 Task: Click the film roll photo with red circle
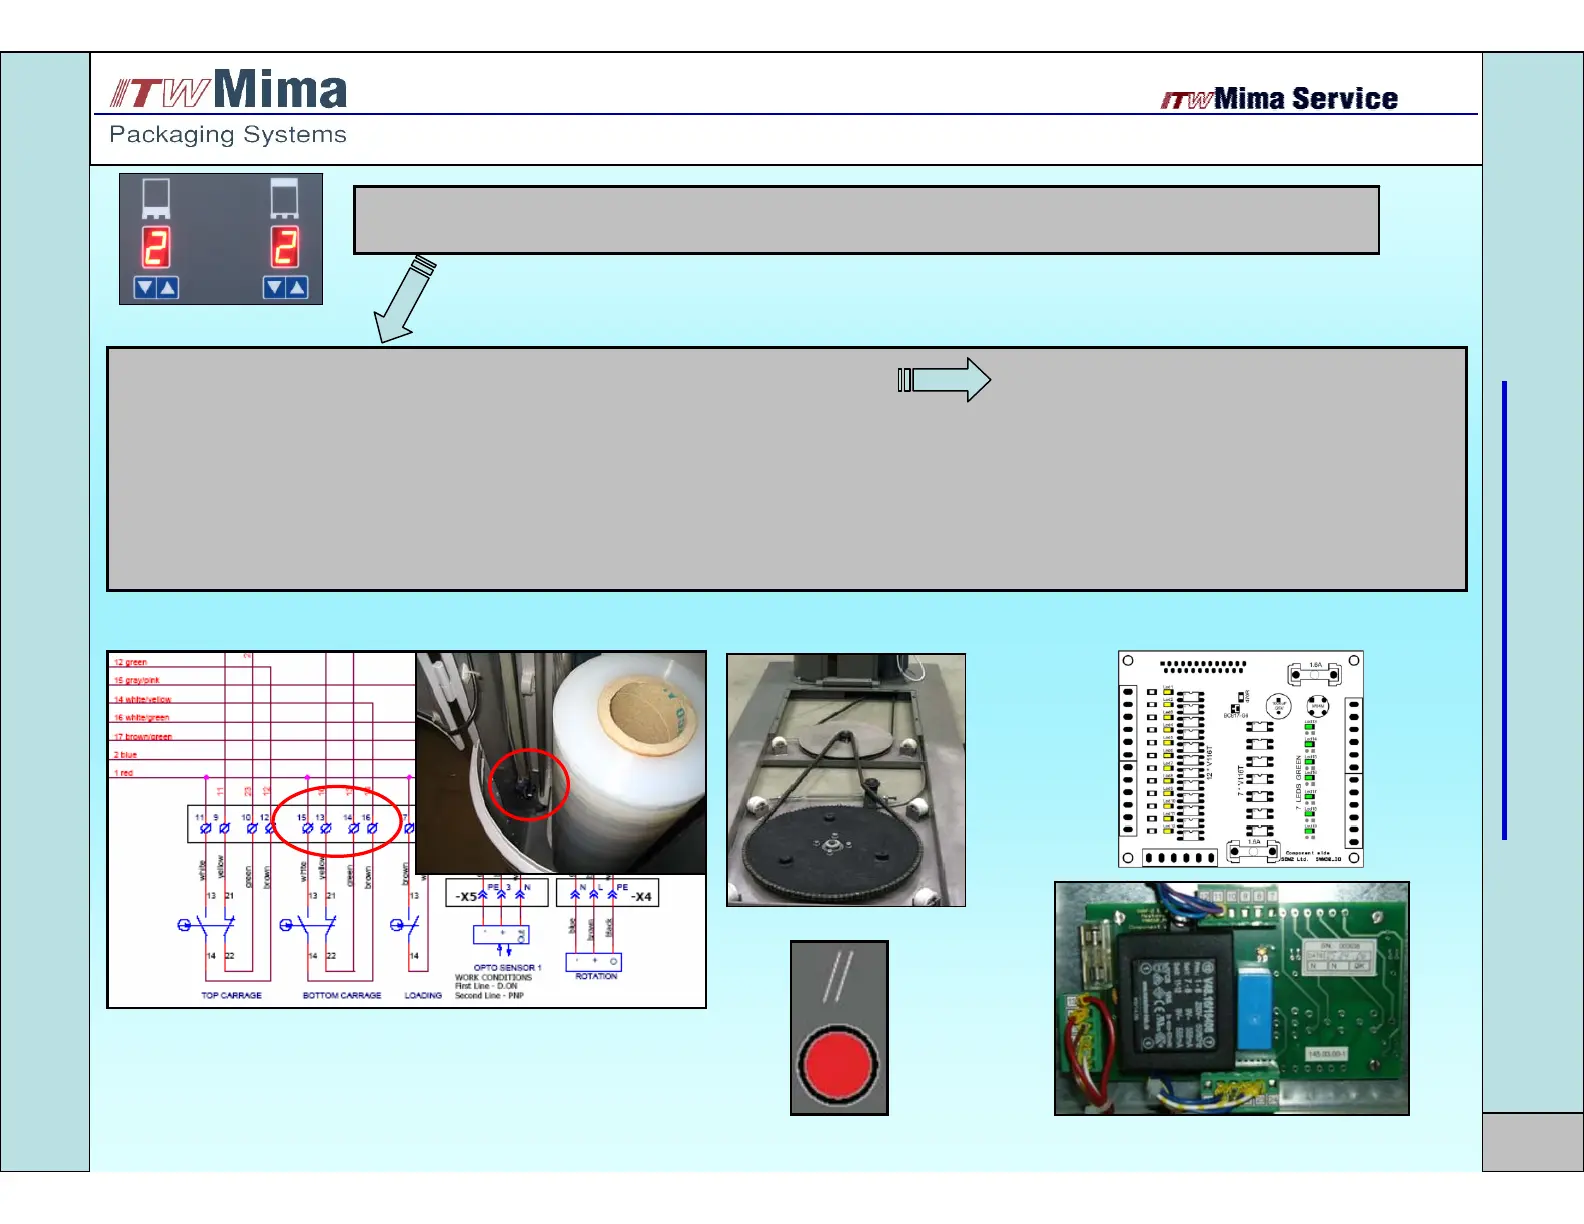[x=561, y=763]
